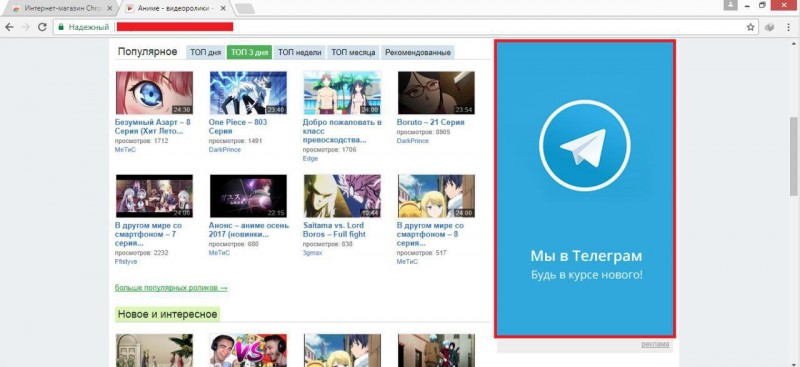The image size is (800, 367).
Task: Click the browser back arrow
Action: (x=9, y=27)
